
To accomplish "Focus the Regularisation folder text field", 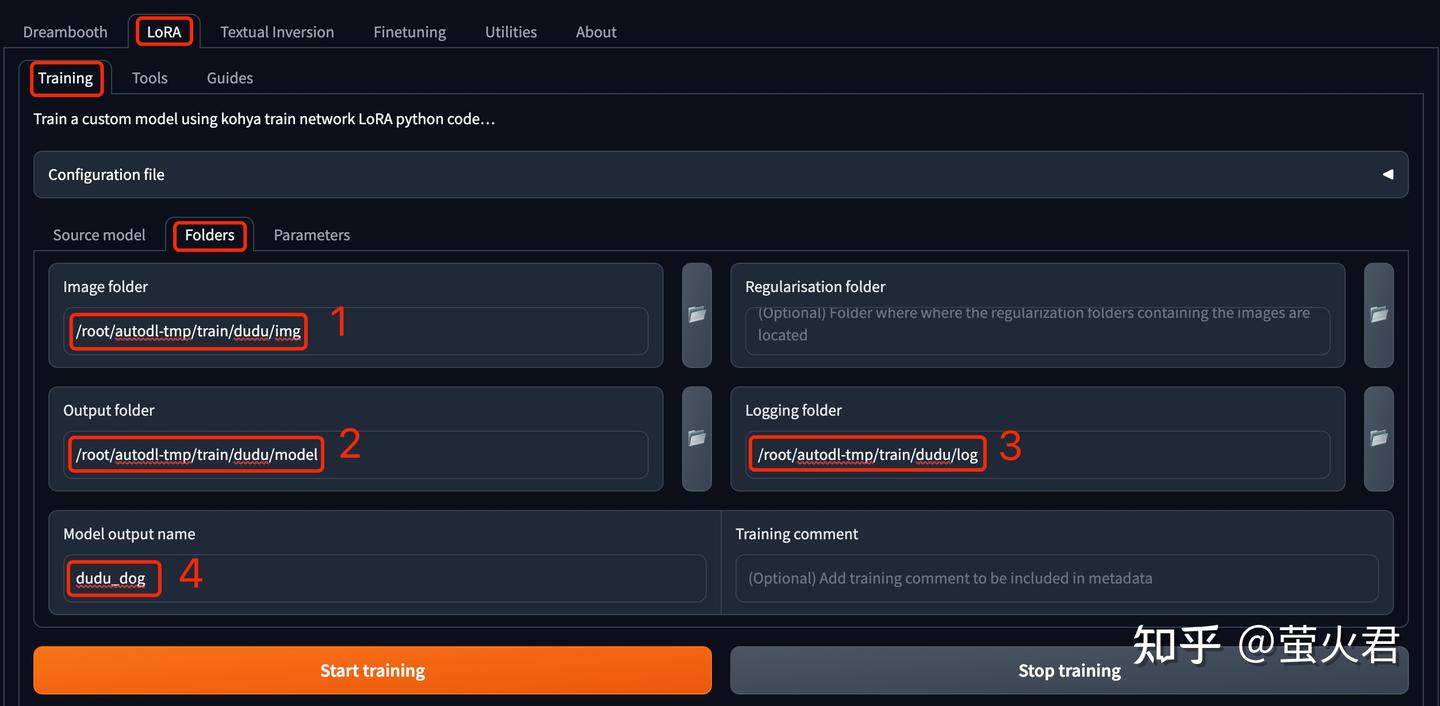I will tap(1038, 331).
